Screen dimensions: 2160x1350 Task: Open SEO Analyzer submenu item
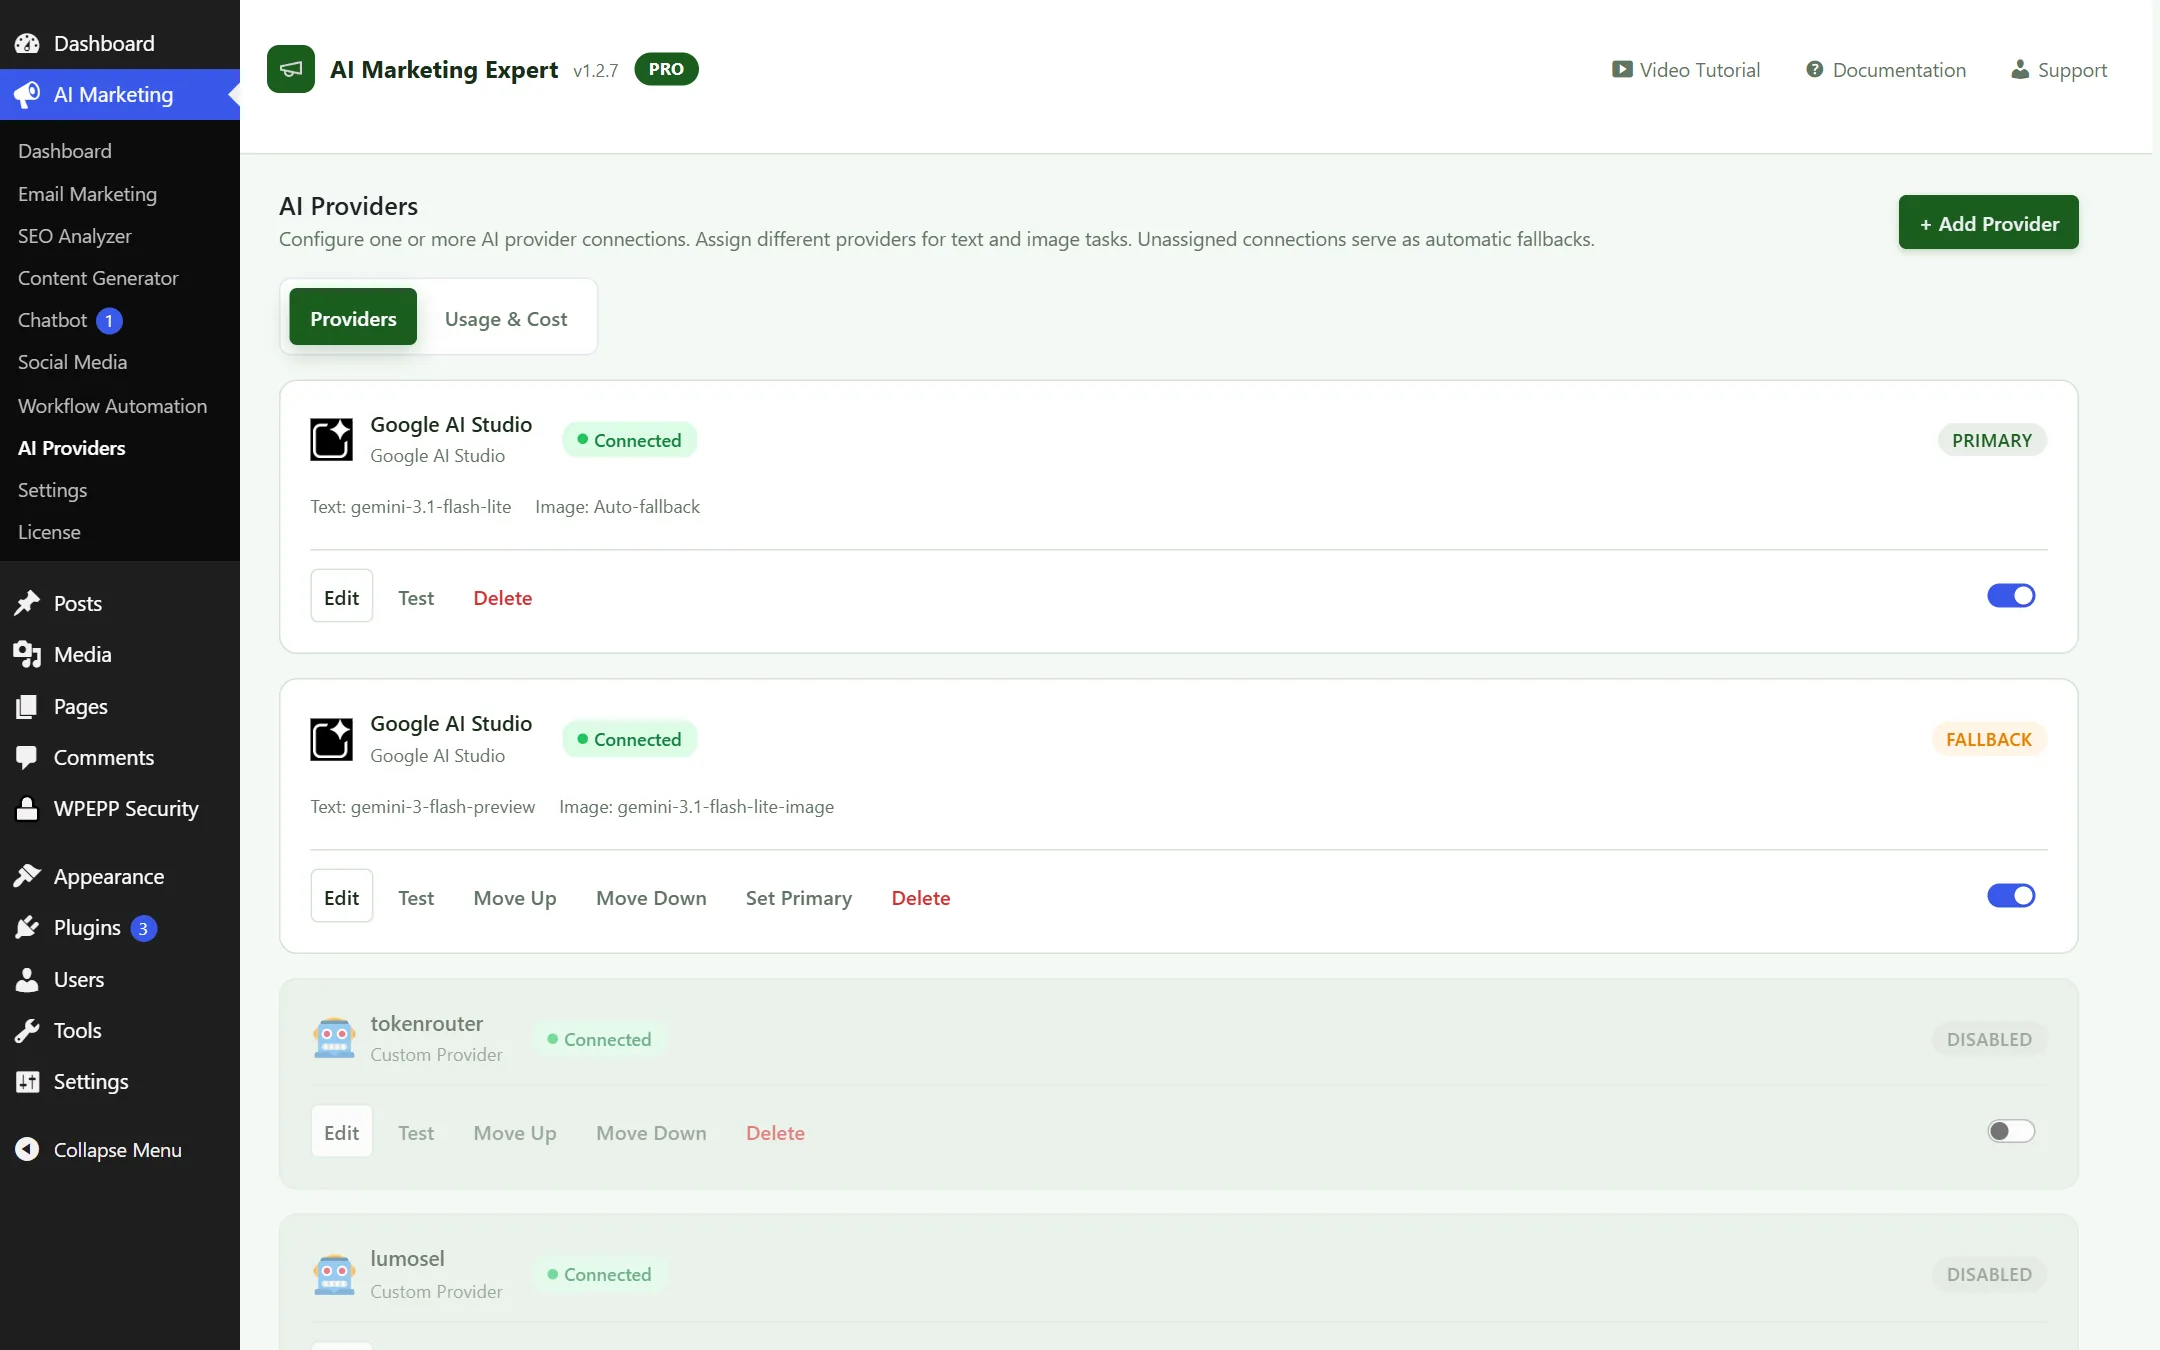75,236
